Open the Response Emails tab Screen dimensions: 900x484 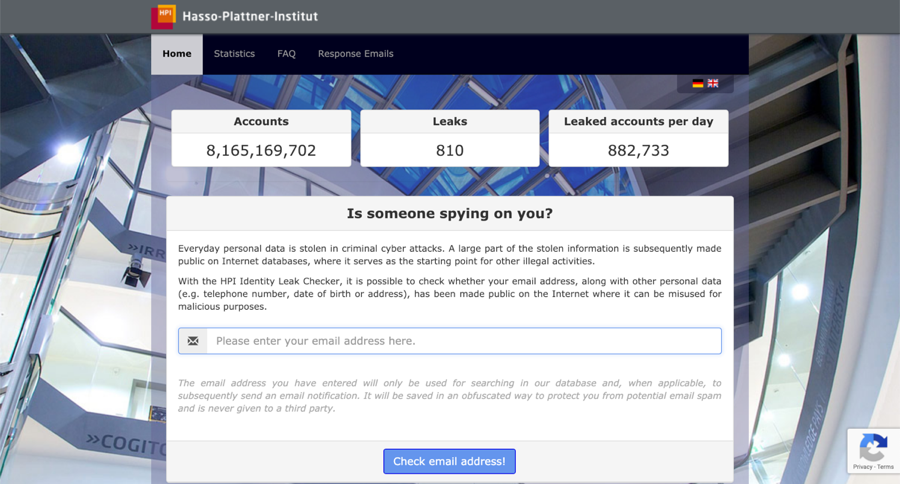(356, 54)
